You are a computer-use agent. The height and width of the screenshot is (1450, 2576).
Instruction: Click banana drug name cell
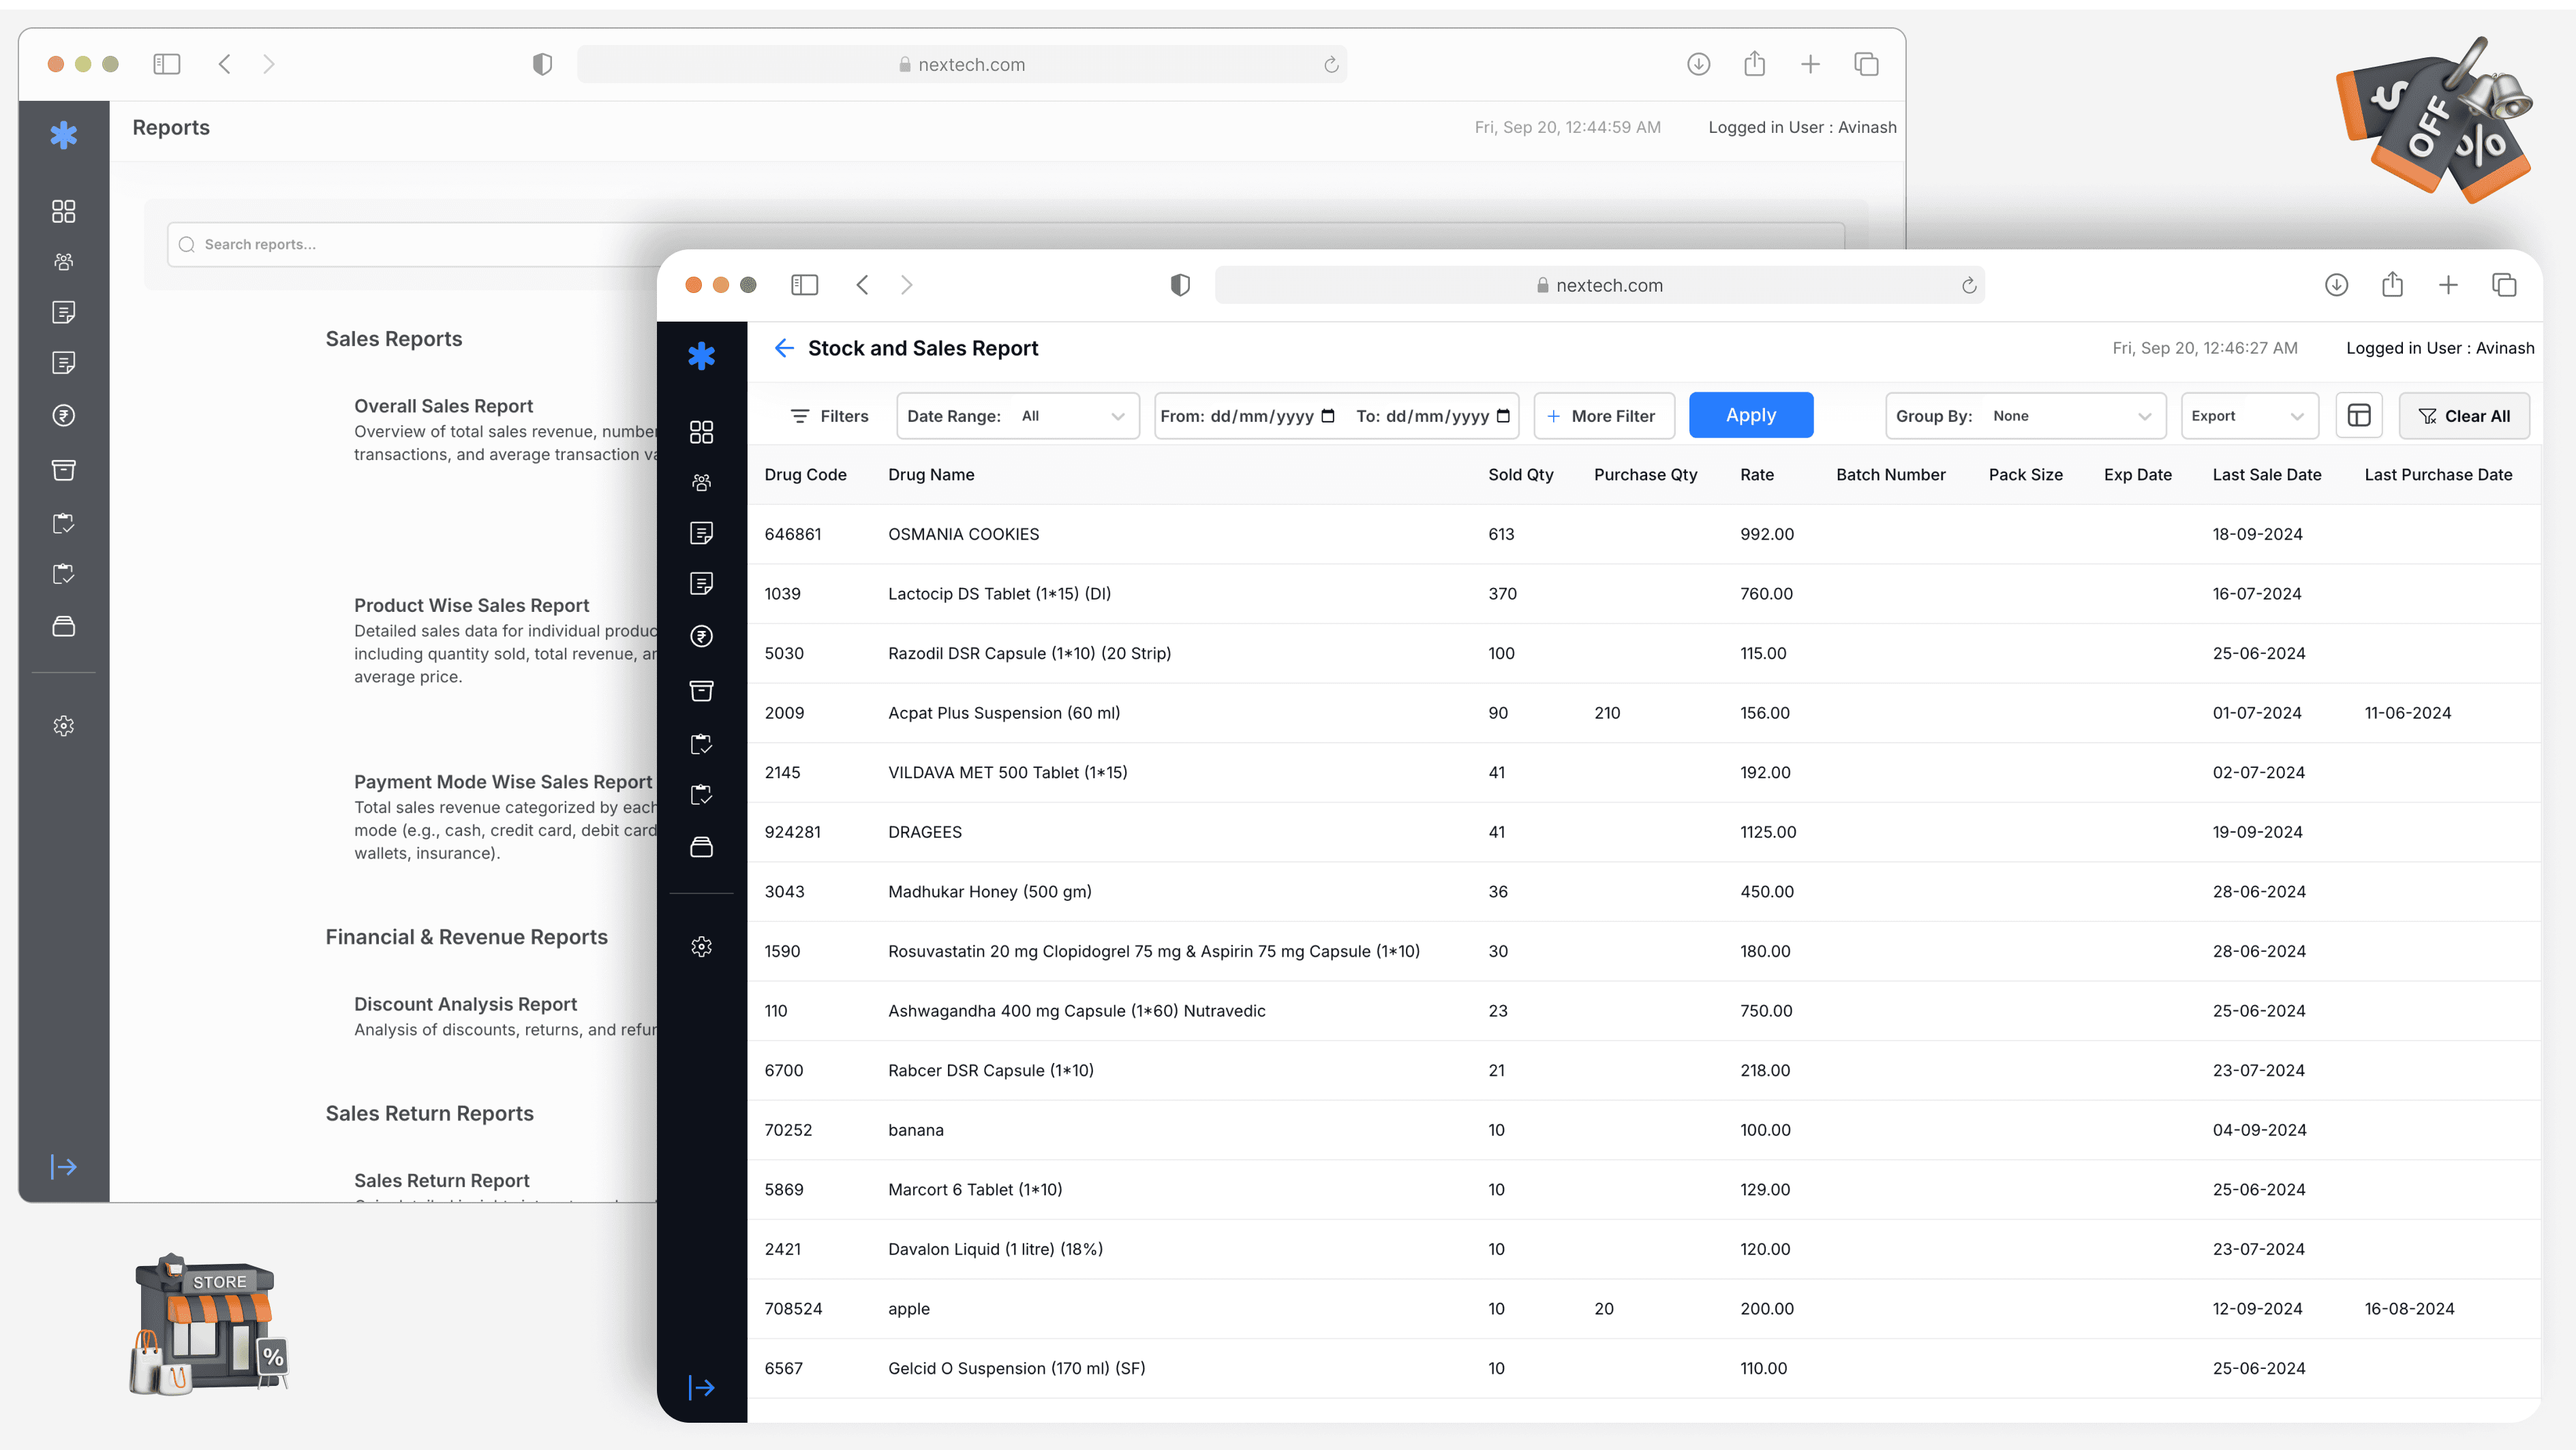(x=915, y=1130)
